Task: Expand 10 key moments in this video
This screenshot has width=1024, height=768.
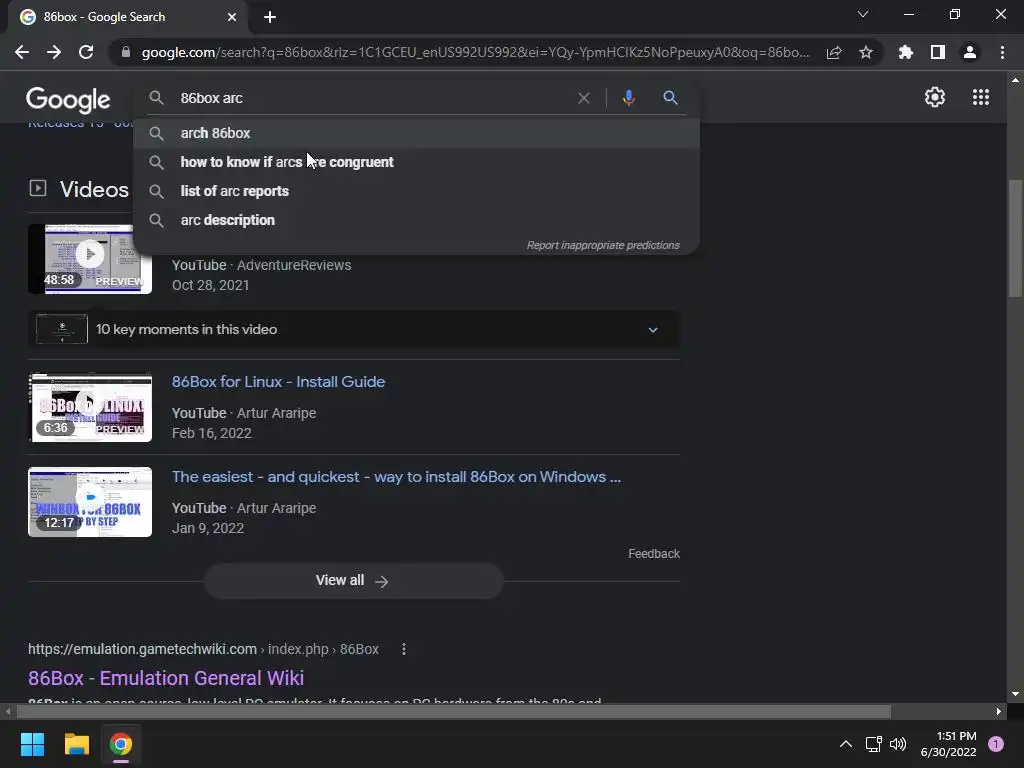Action: pos(353,329)
